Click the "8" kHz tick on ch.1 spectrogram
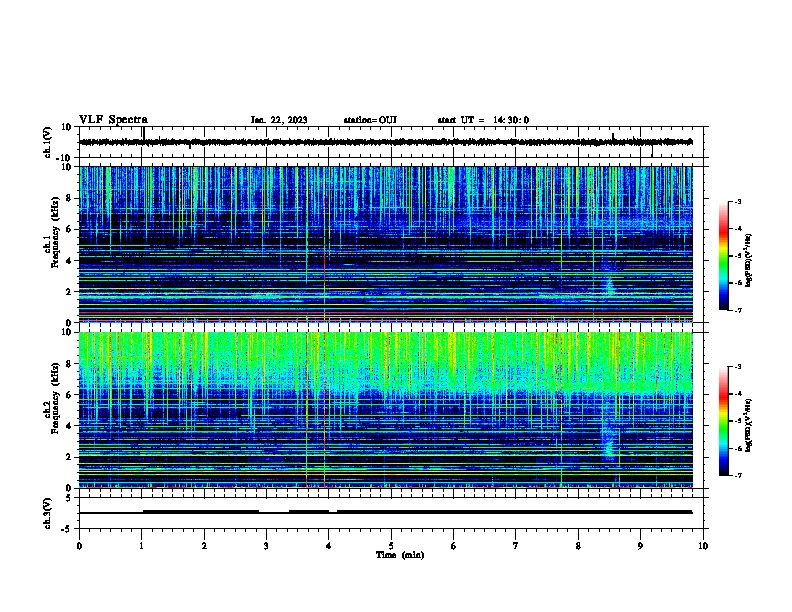 click(70, 198)
